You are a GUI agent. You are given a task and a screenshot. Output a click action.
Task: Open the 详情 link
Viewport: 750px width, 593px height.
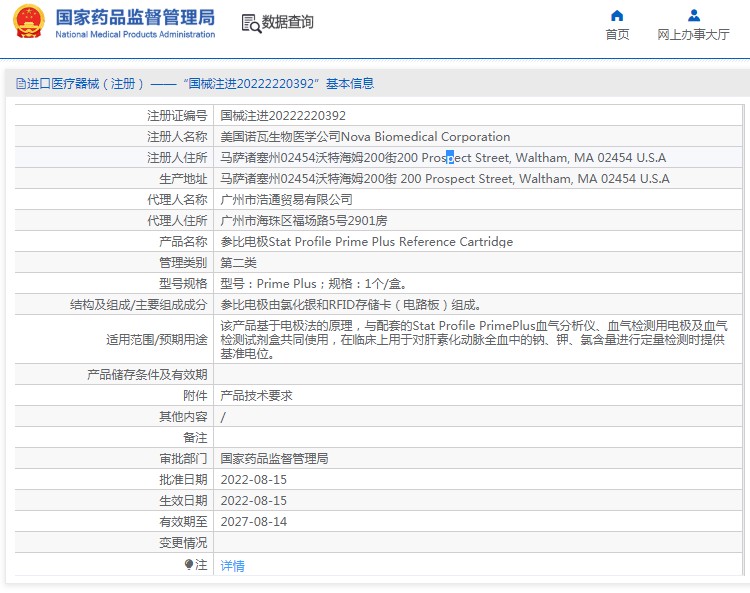[232, 566]
